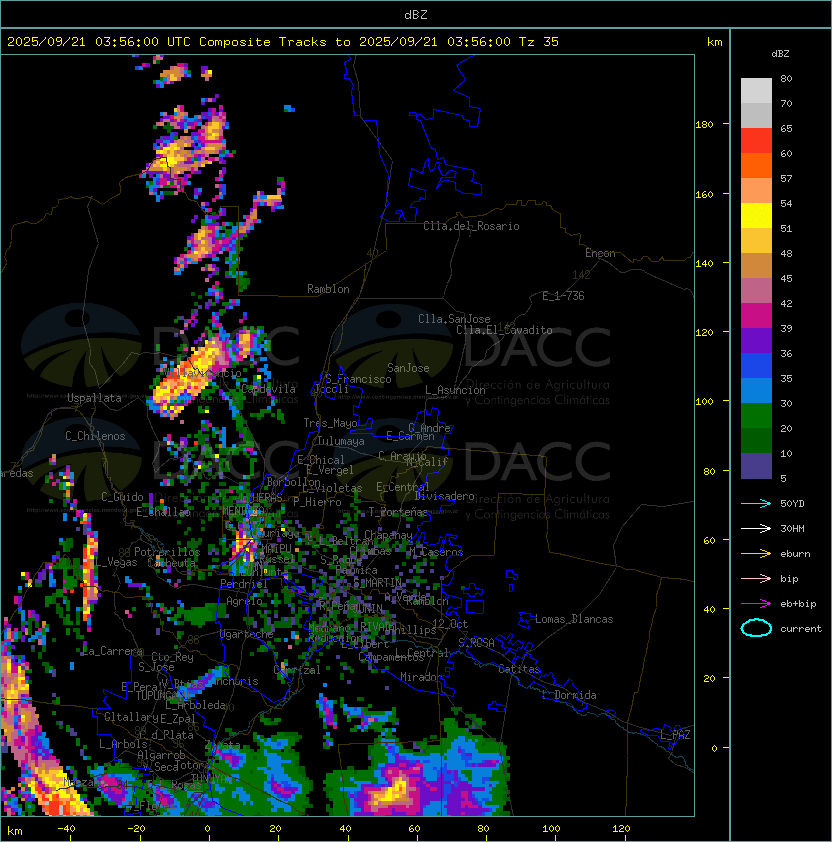The image size is (832, 842).
Task: Click the magenta eb+bip arrow in the legend
Action: tap(756, 604)
